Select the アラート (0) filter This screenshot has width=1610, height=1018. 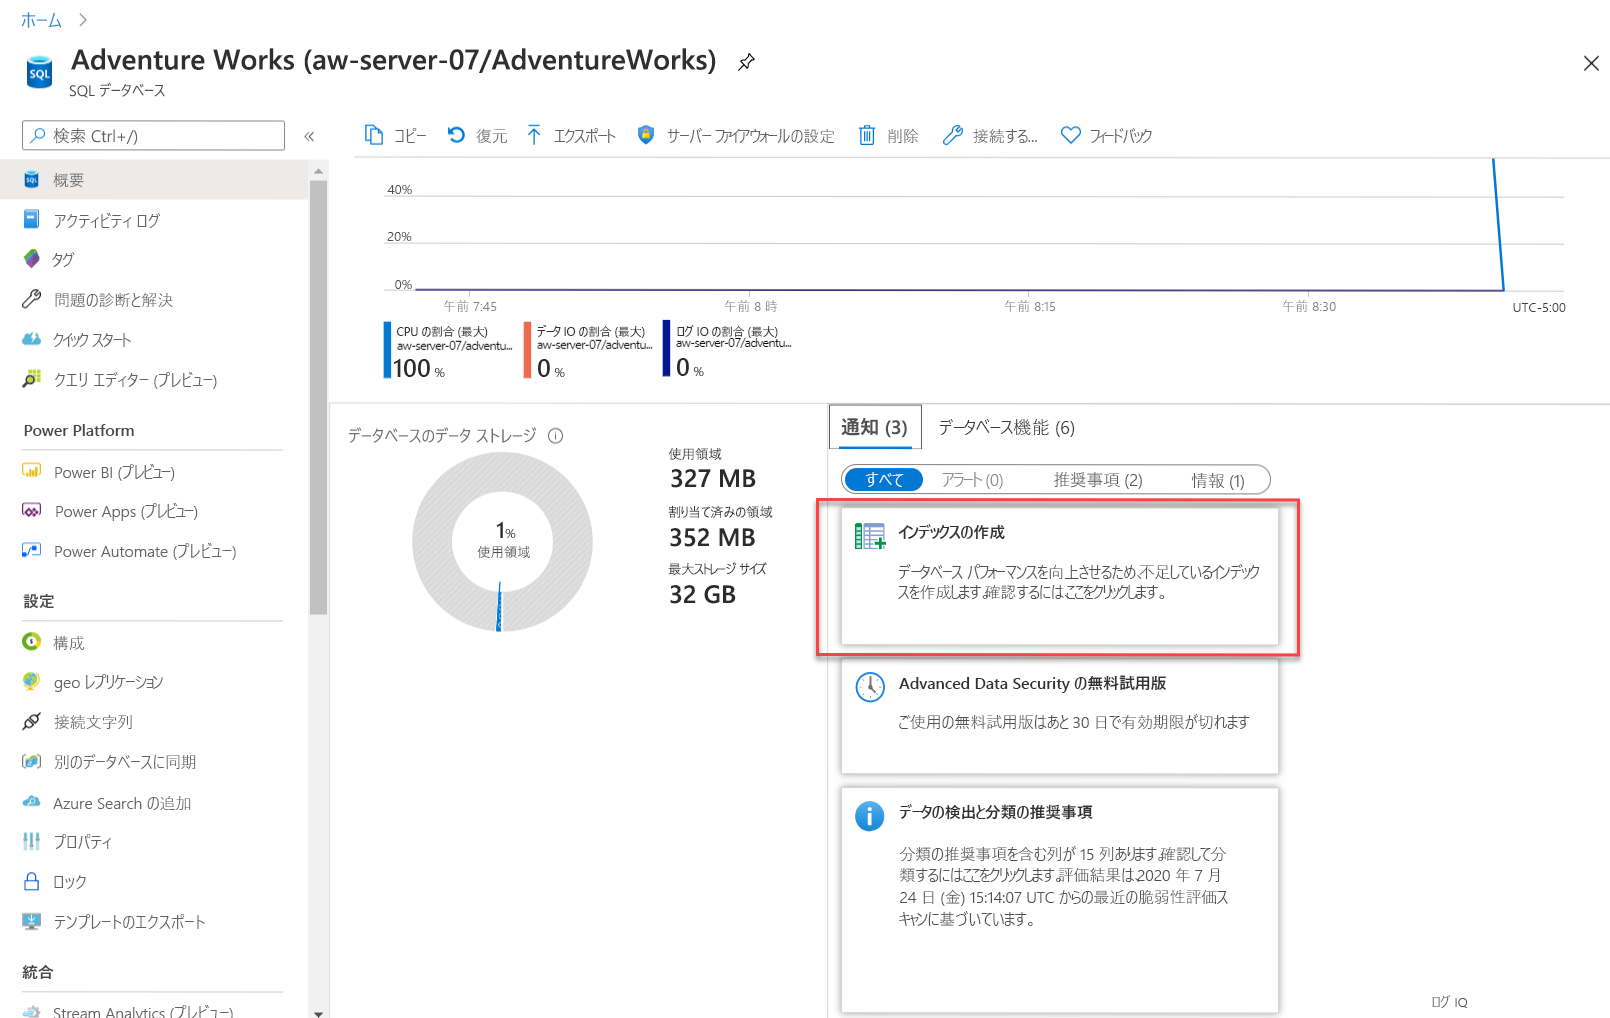pos(972,480)
